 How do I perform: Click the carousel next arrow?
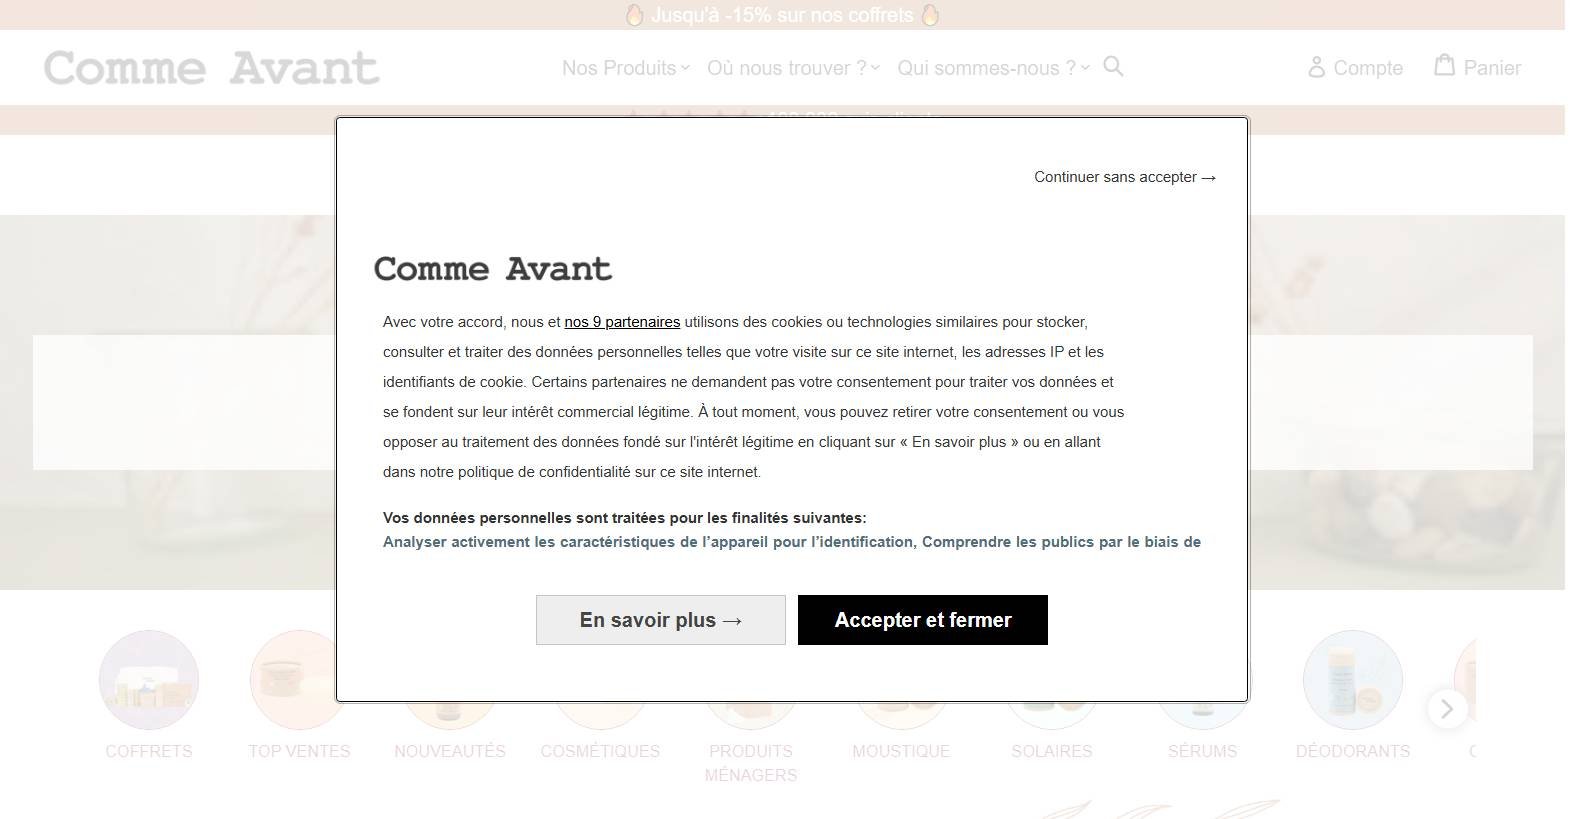click(1446, 709)
